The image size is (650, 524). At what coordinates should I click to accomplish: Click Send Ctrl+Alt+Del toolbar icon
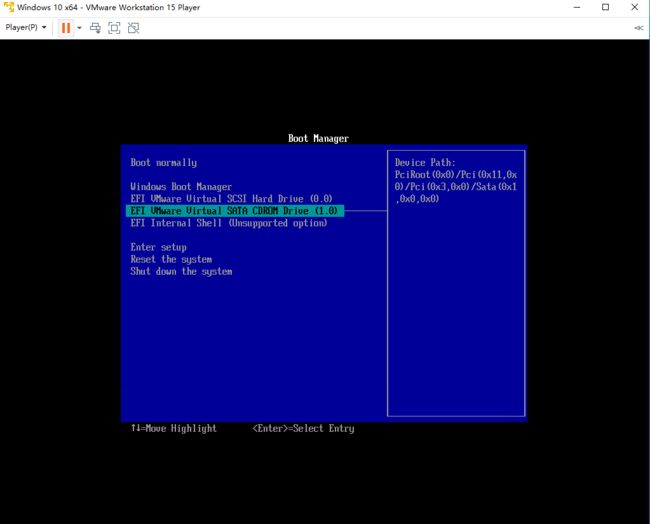(x=95, y=28)
